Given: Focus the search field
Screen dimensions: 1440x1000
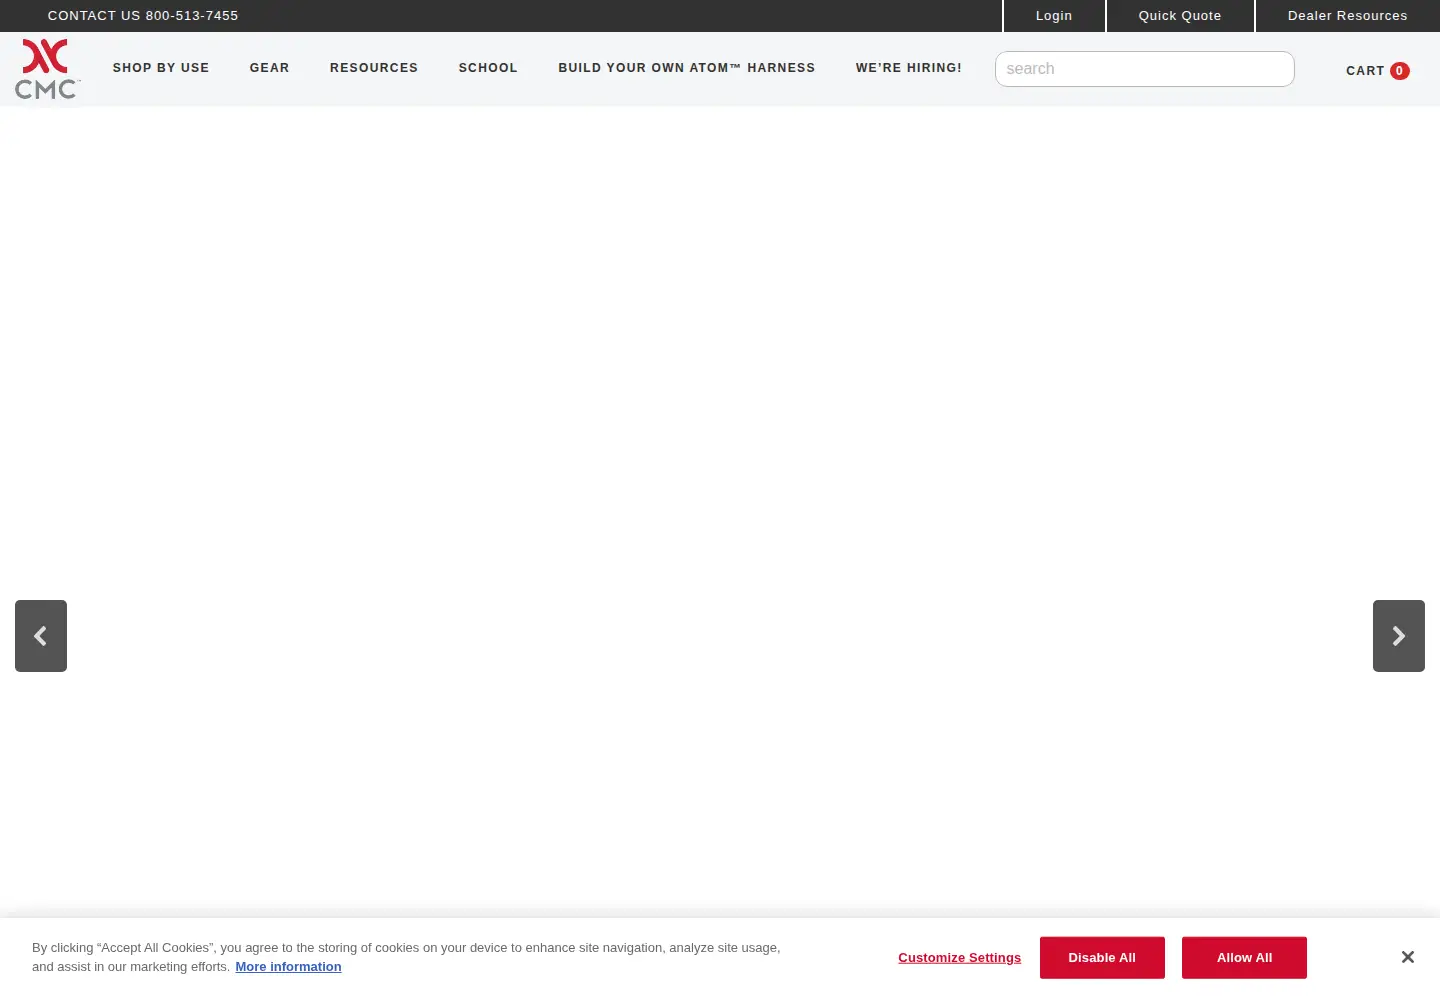Looking at the screenshot, I should point(1145,69).
